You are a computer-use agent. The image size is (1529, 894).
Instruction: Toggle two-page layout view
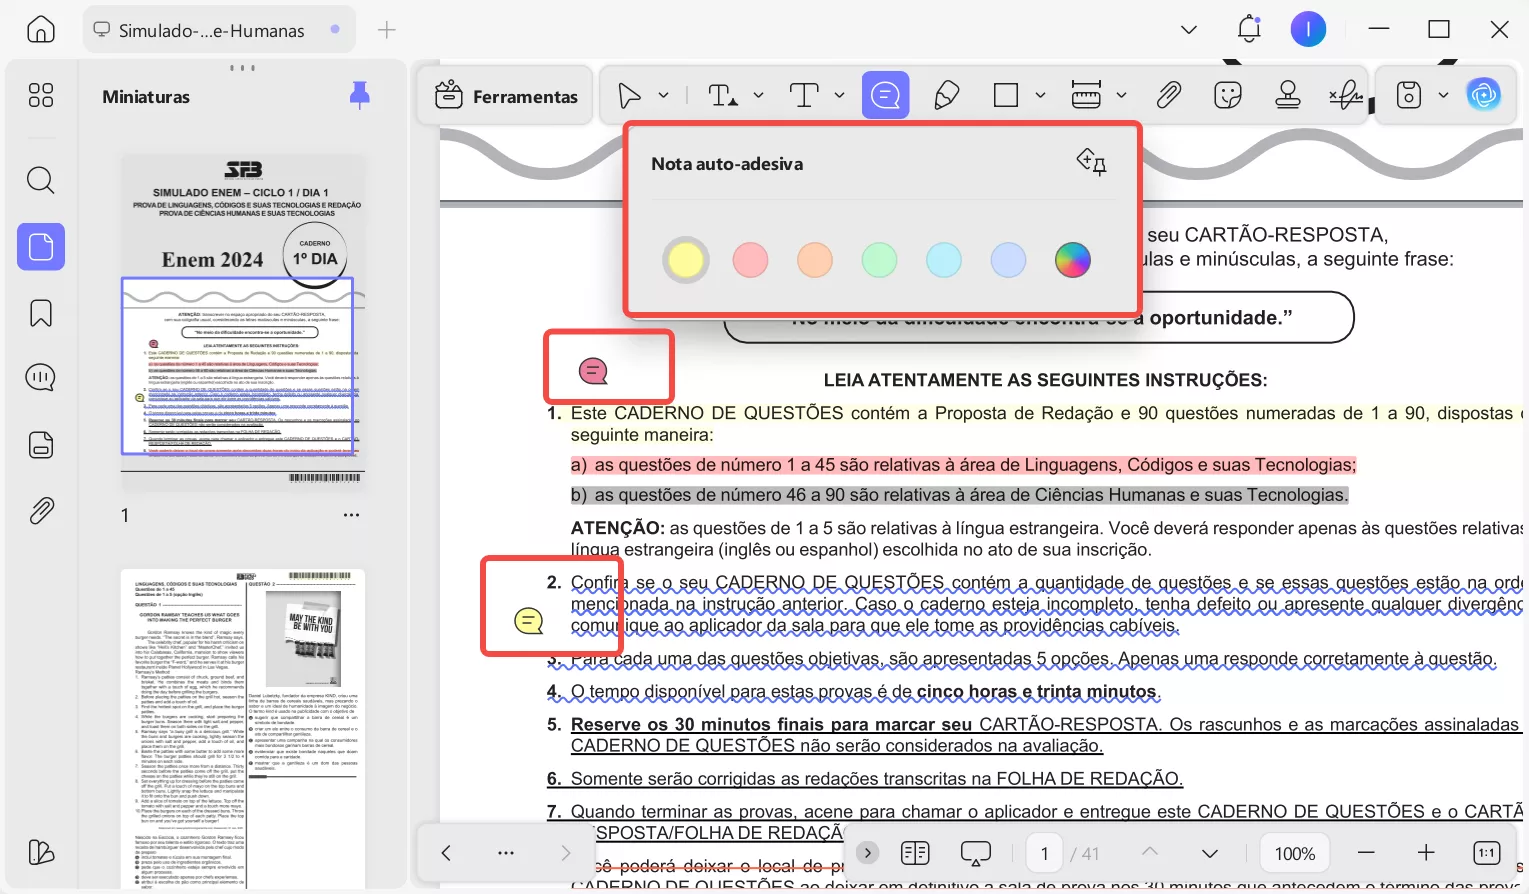914,852
